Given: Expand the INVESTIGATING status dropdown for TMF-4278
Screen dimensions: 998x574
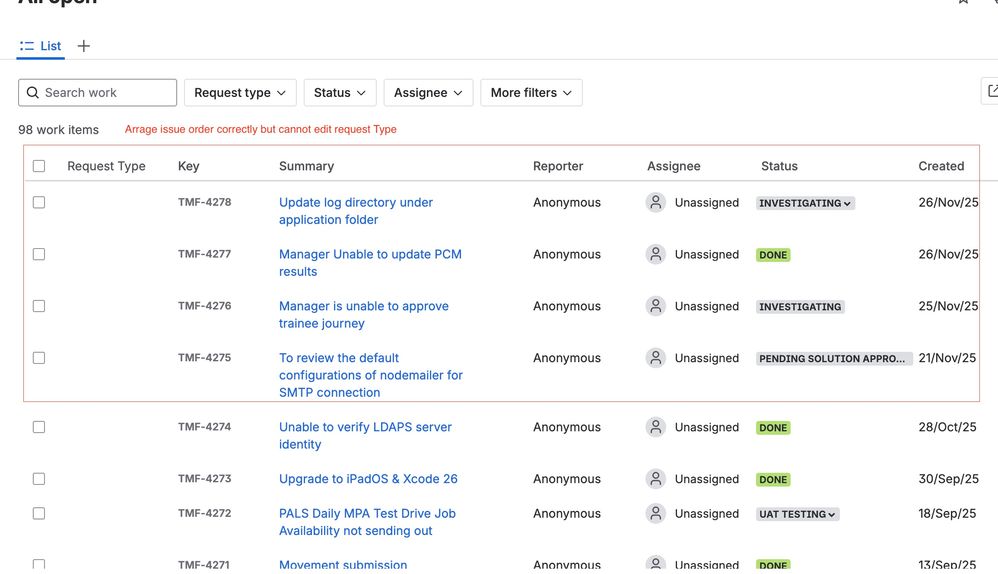Looking at the screenshot, I should click(805, 203).
